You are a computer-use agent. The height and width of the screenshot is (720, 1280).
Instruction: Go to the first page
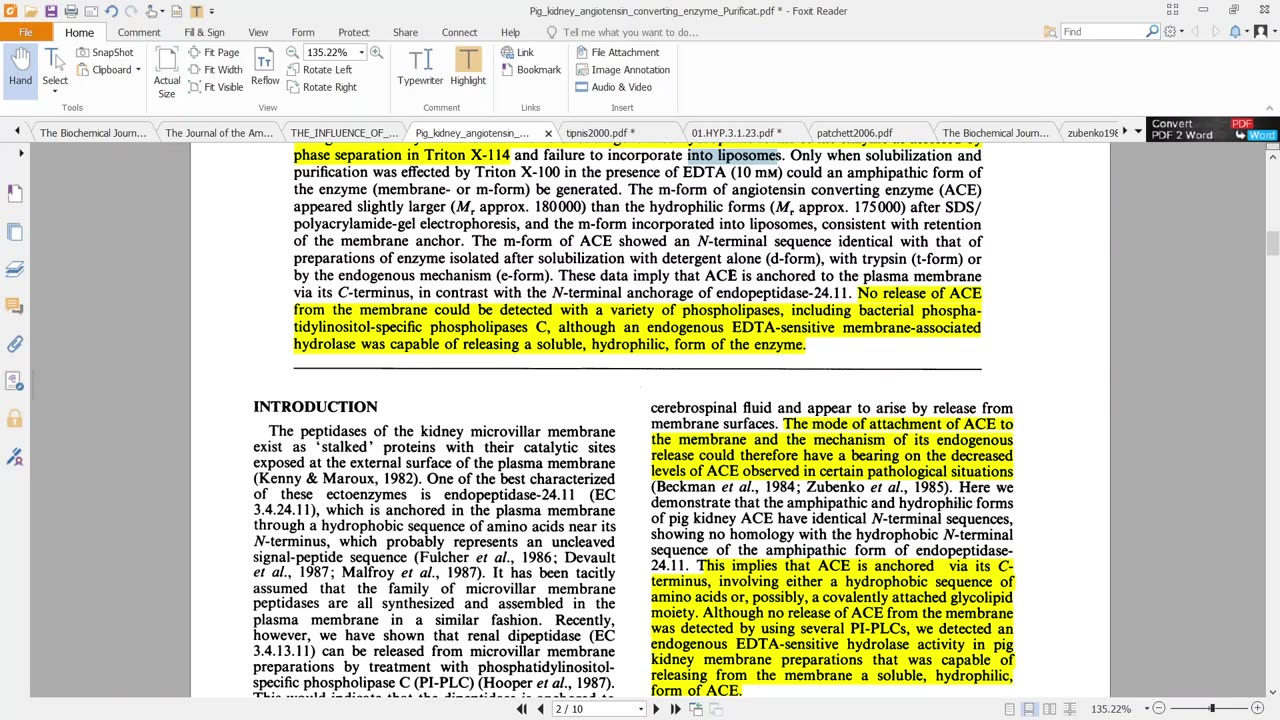(521, 709)
